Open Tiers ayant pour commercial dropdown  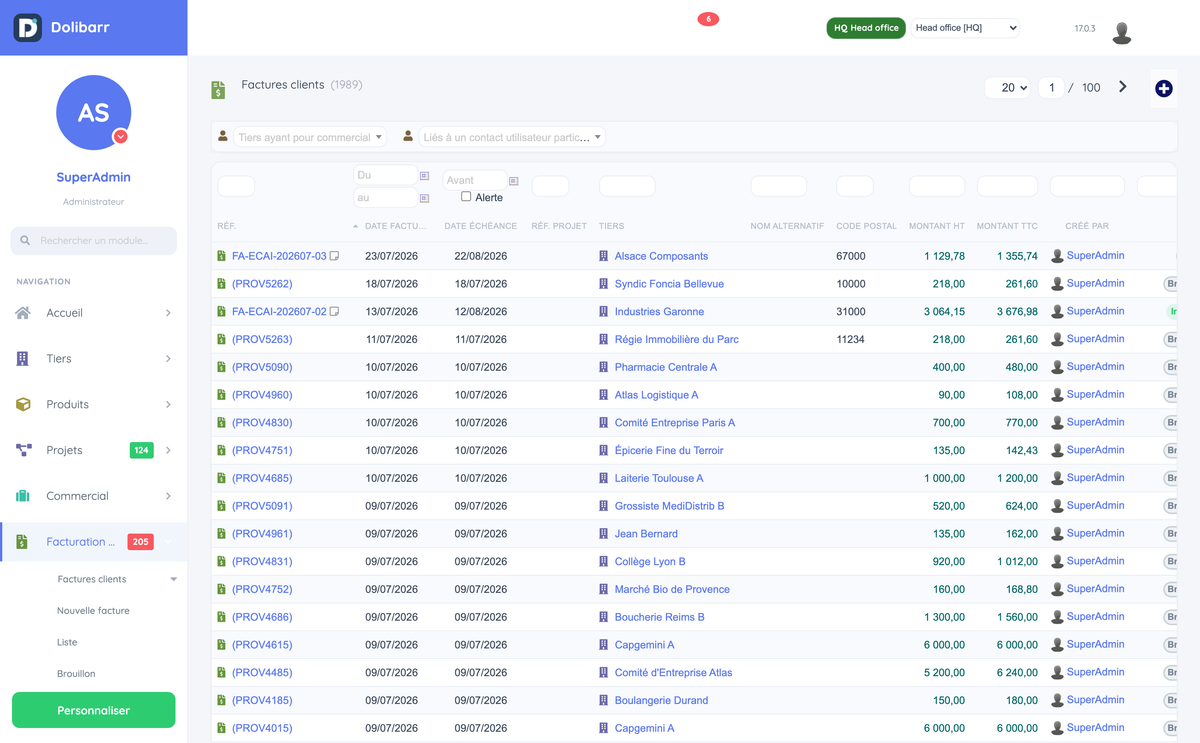(311, 137)
